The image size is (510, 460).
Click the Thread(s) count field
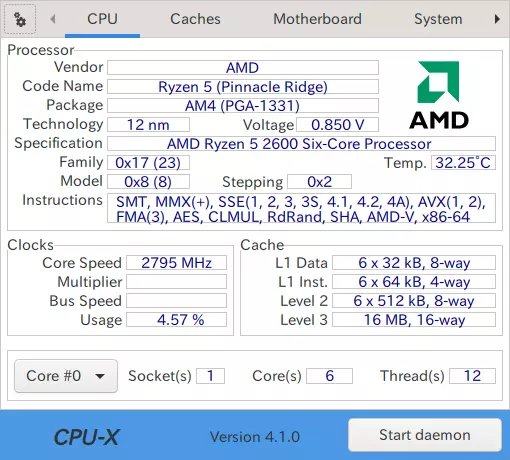[472, 376]
